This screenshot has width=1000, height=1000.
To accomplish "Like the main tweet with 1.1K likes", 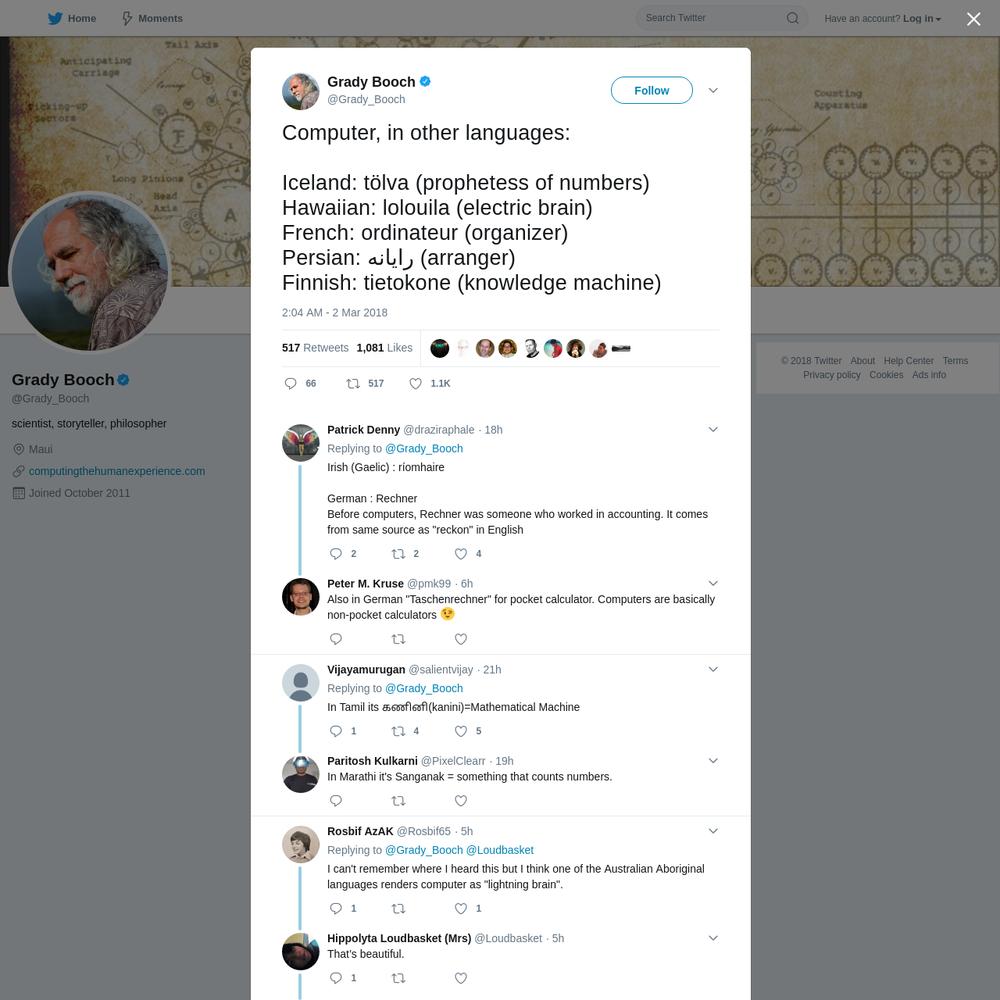I will (x=415, y=383).
